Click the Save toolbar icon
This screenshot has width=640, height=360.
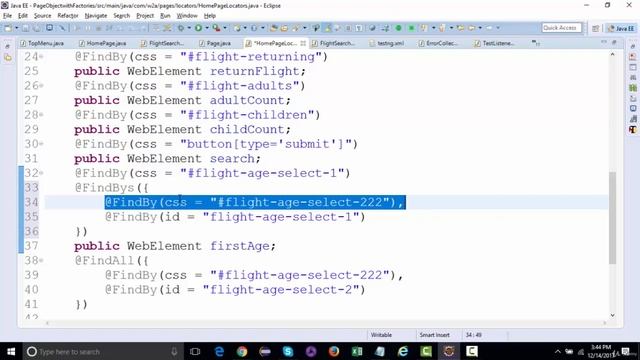25,28
